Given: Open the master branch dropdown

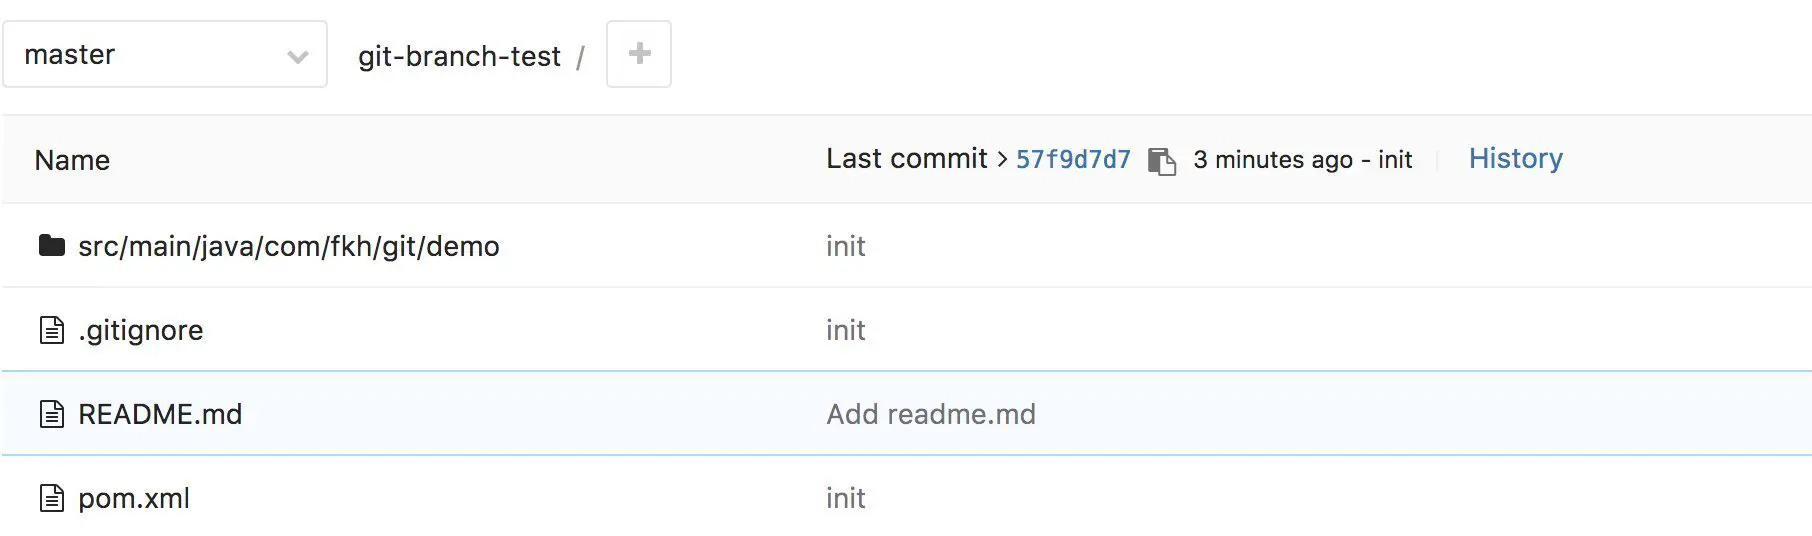Looking at the screenshot, I should coord(150,55).
